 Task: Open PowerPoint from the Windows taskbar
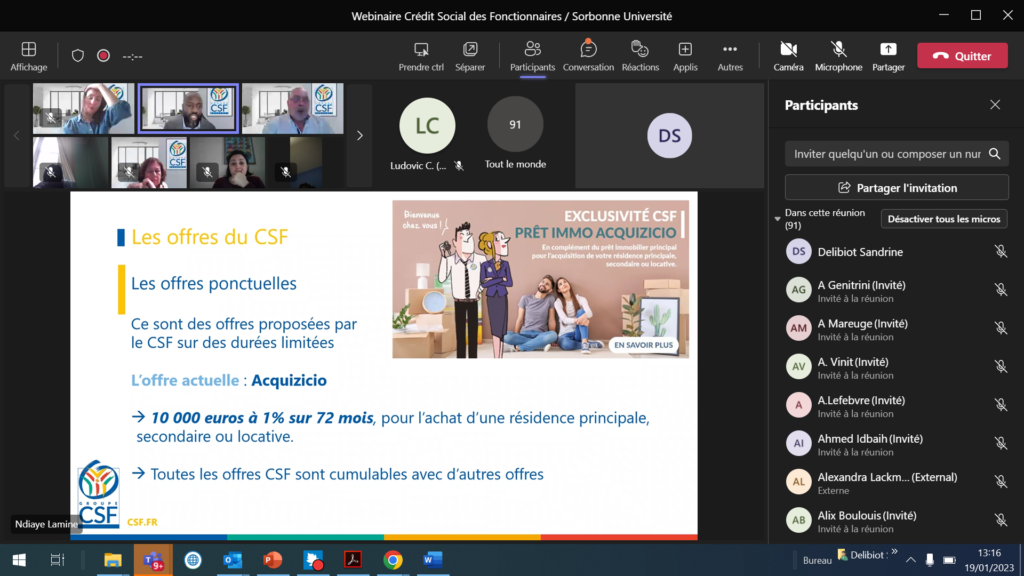tap(272, 560)
